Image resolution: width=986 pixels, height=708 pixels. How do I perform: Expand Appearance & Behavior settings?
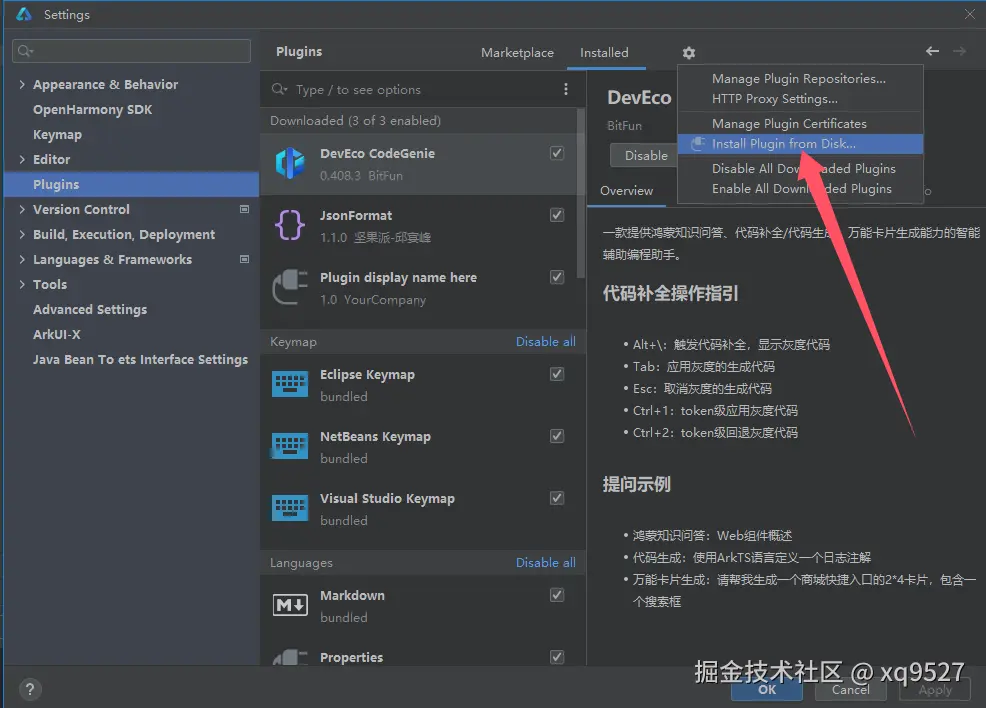[x=22, y=84]
